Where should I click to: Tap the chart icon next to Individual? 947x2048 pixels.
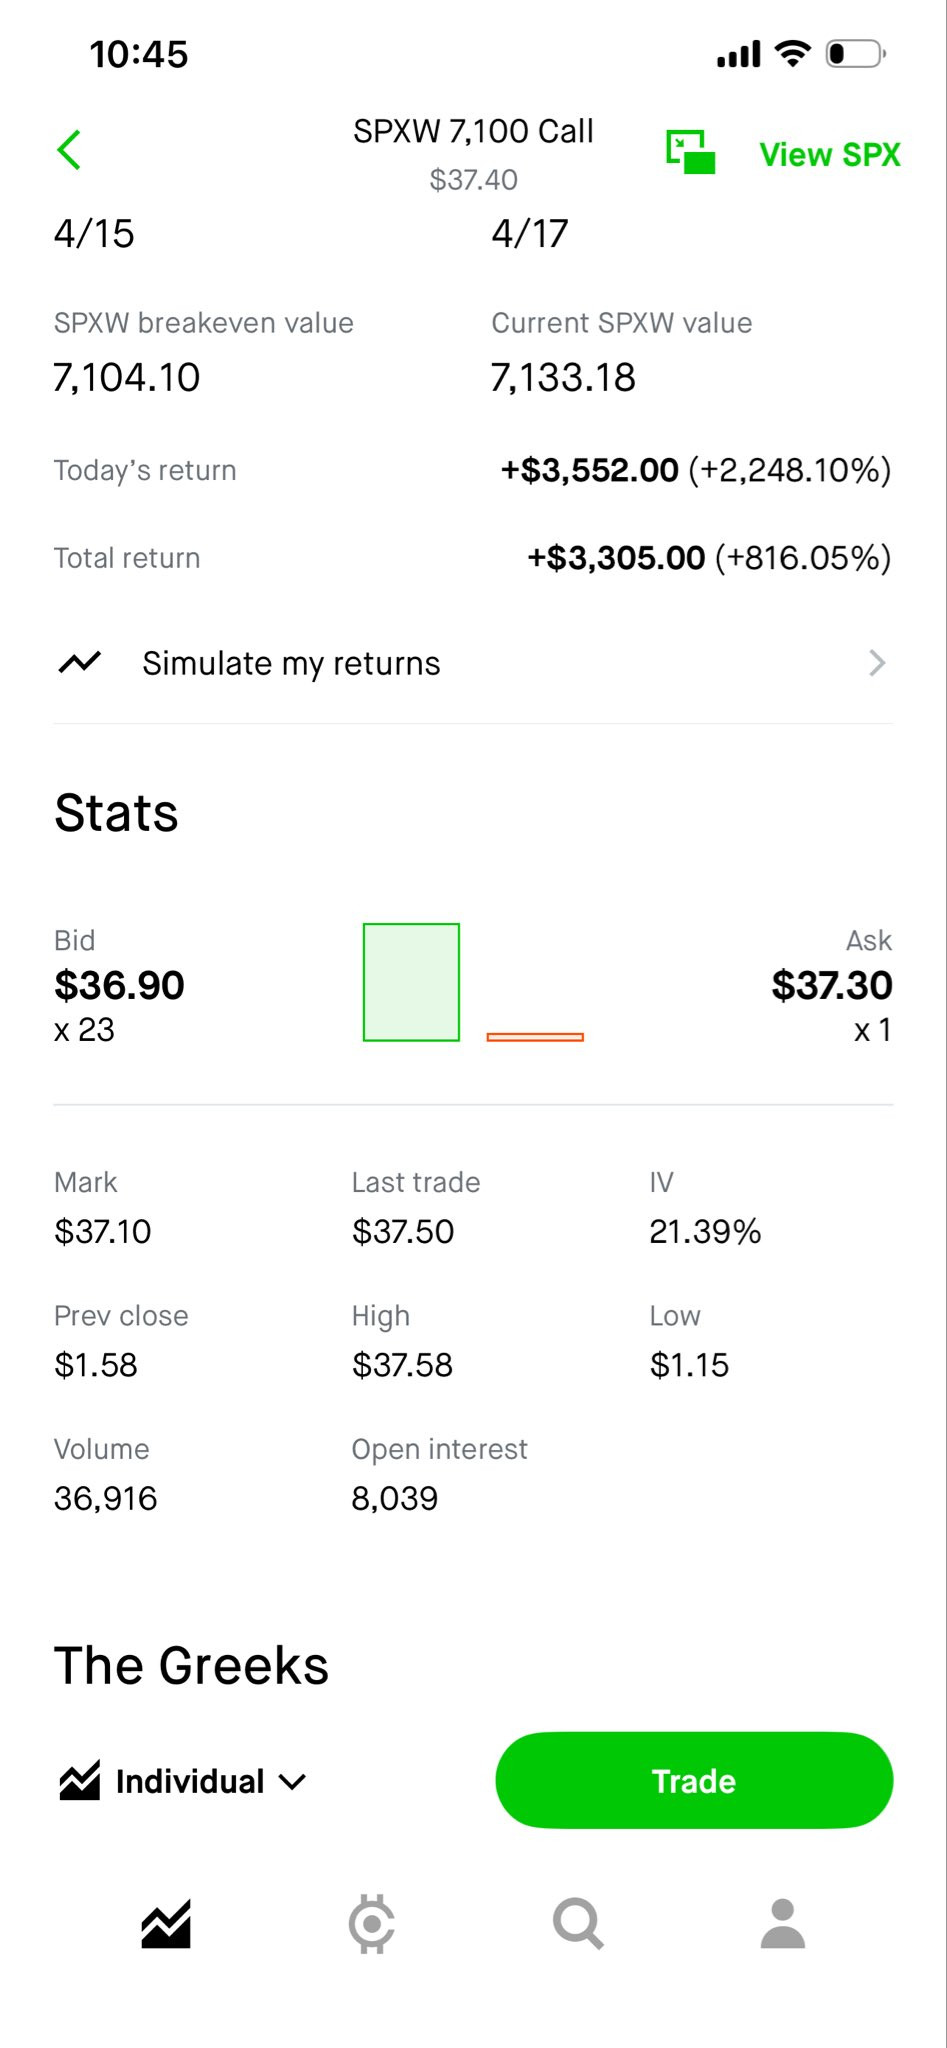pyautogui.click(x=80, y=1781)
